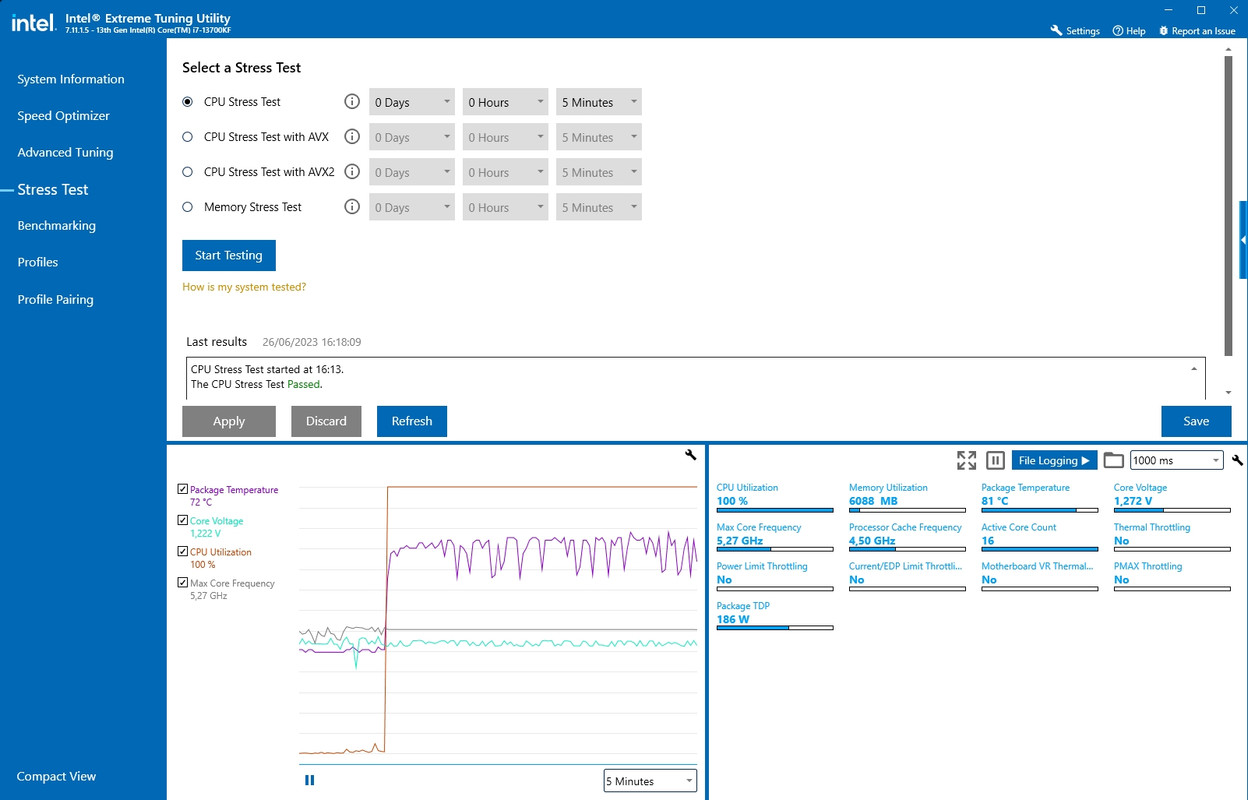Screen dimensions: 1248x800
Task: Open Speed Optimizer section
Action: point(63,116)
